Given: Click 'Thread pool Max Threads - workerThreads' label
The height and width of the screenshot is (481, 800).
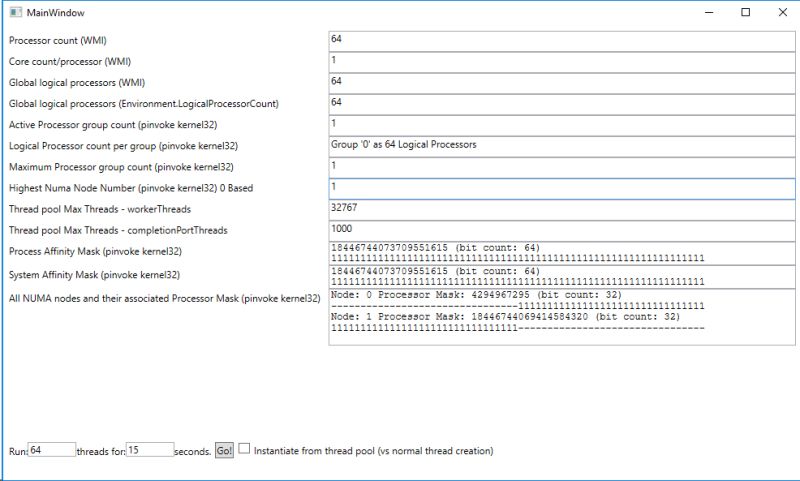Looking at the screenshot, I should coord(100,209).
